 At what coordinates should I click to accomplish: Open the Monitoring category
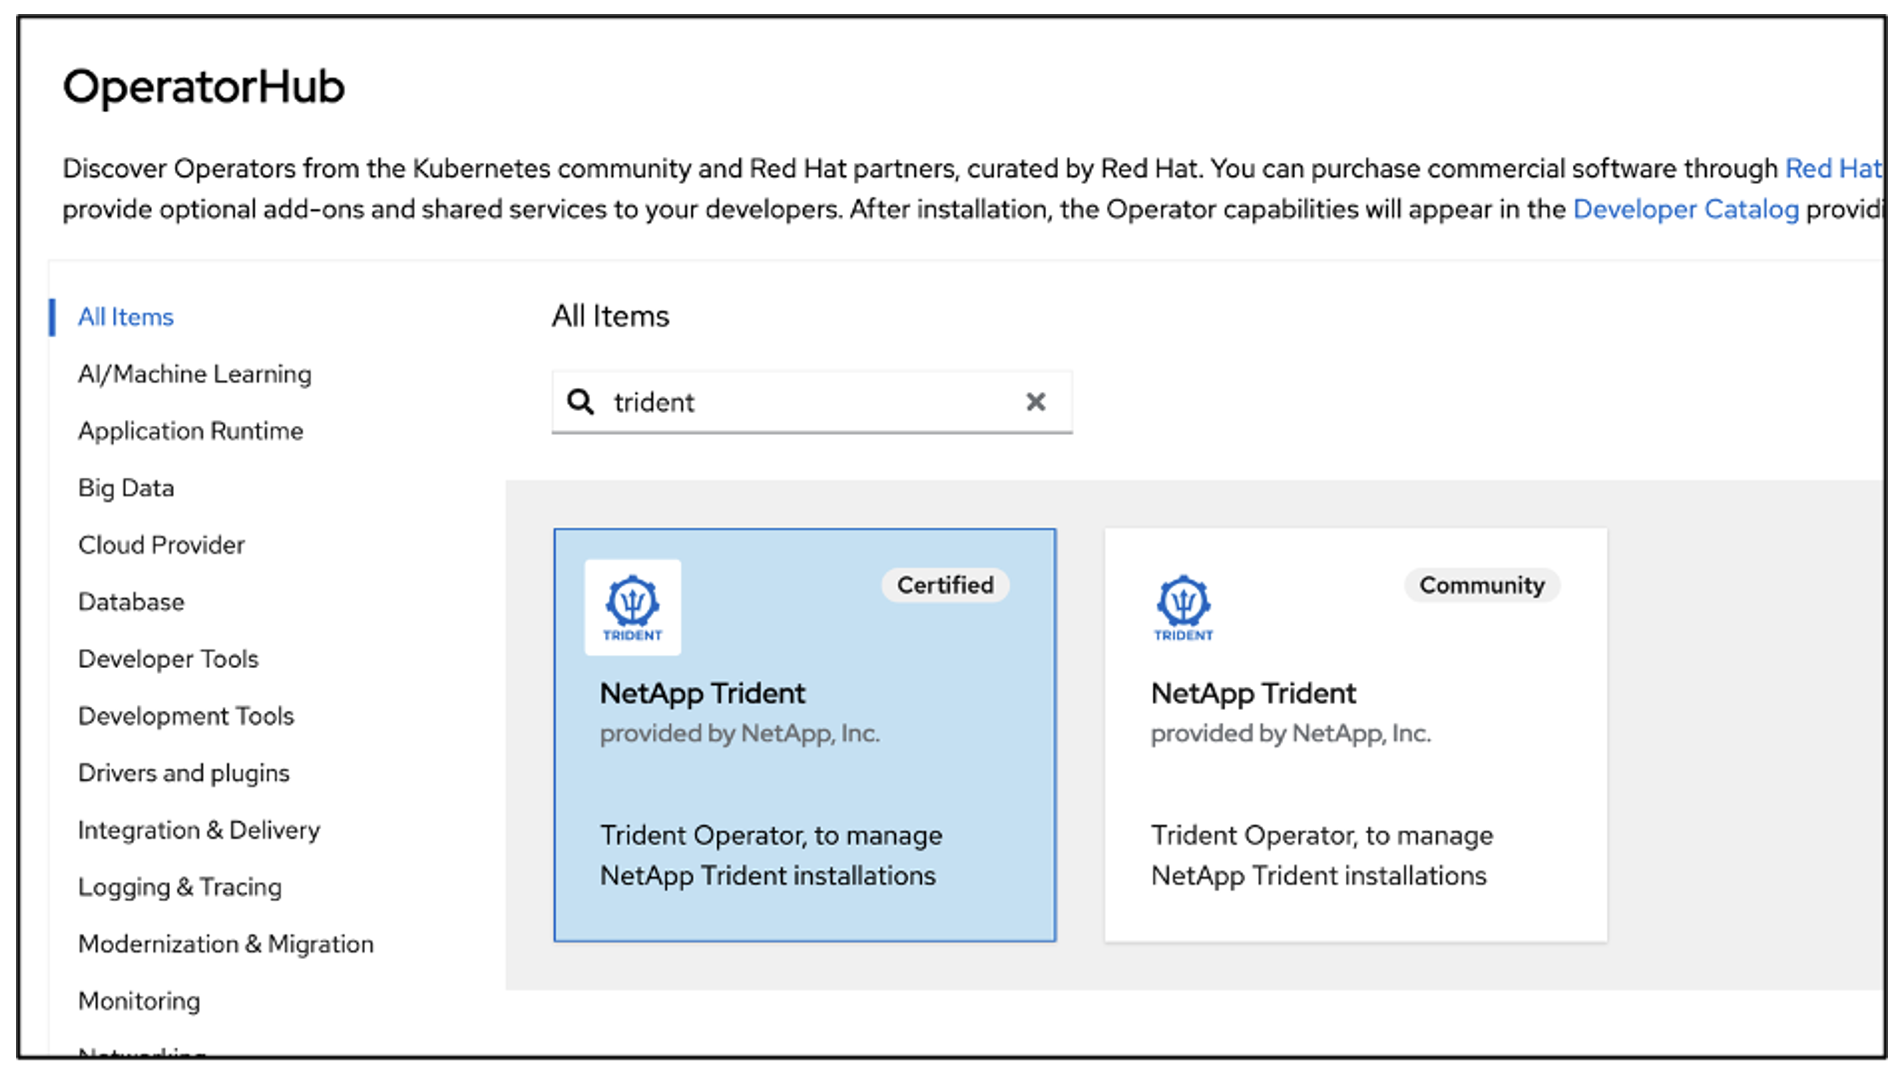[x=139, y=1001]
